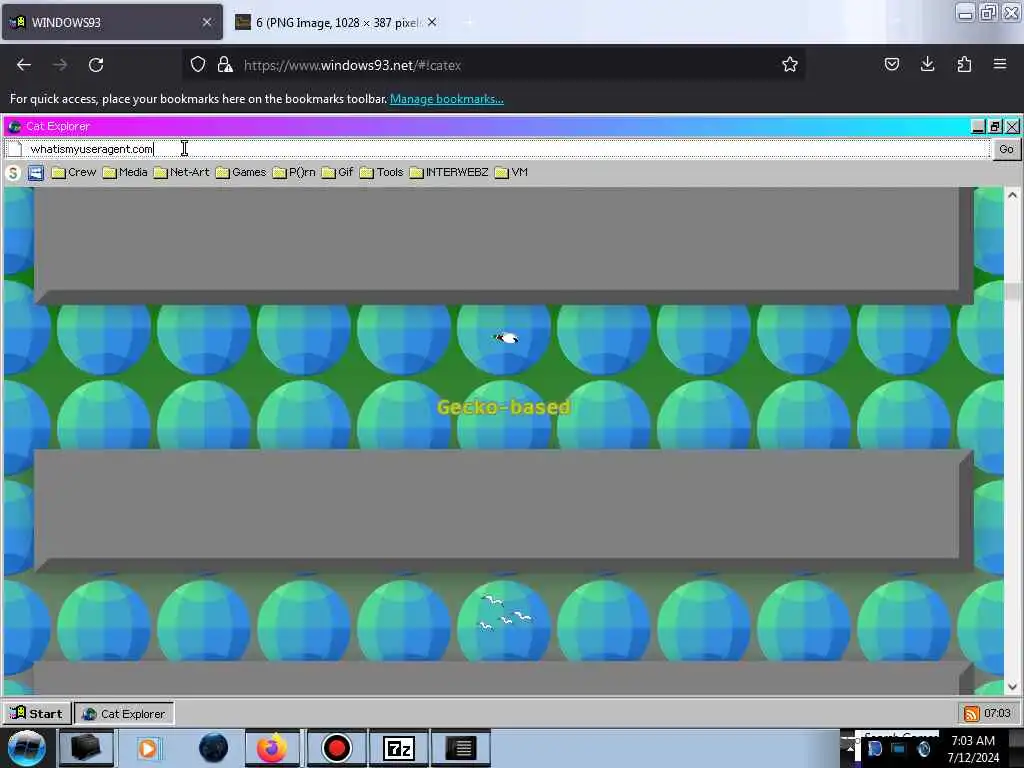Open the Firefox hamburger menu
The height and width of the screenshot is (768, 1024).
[x=1000, y=64]
